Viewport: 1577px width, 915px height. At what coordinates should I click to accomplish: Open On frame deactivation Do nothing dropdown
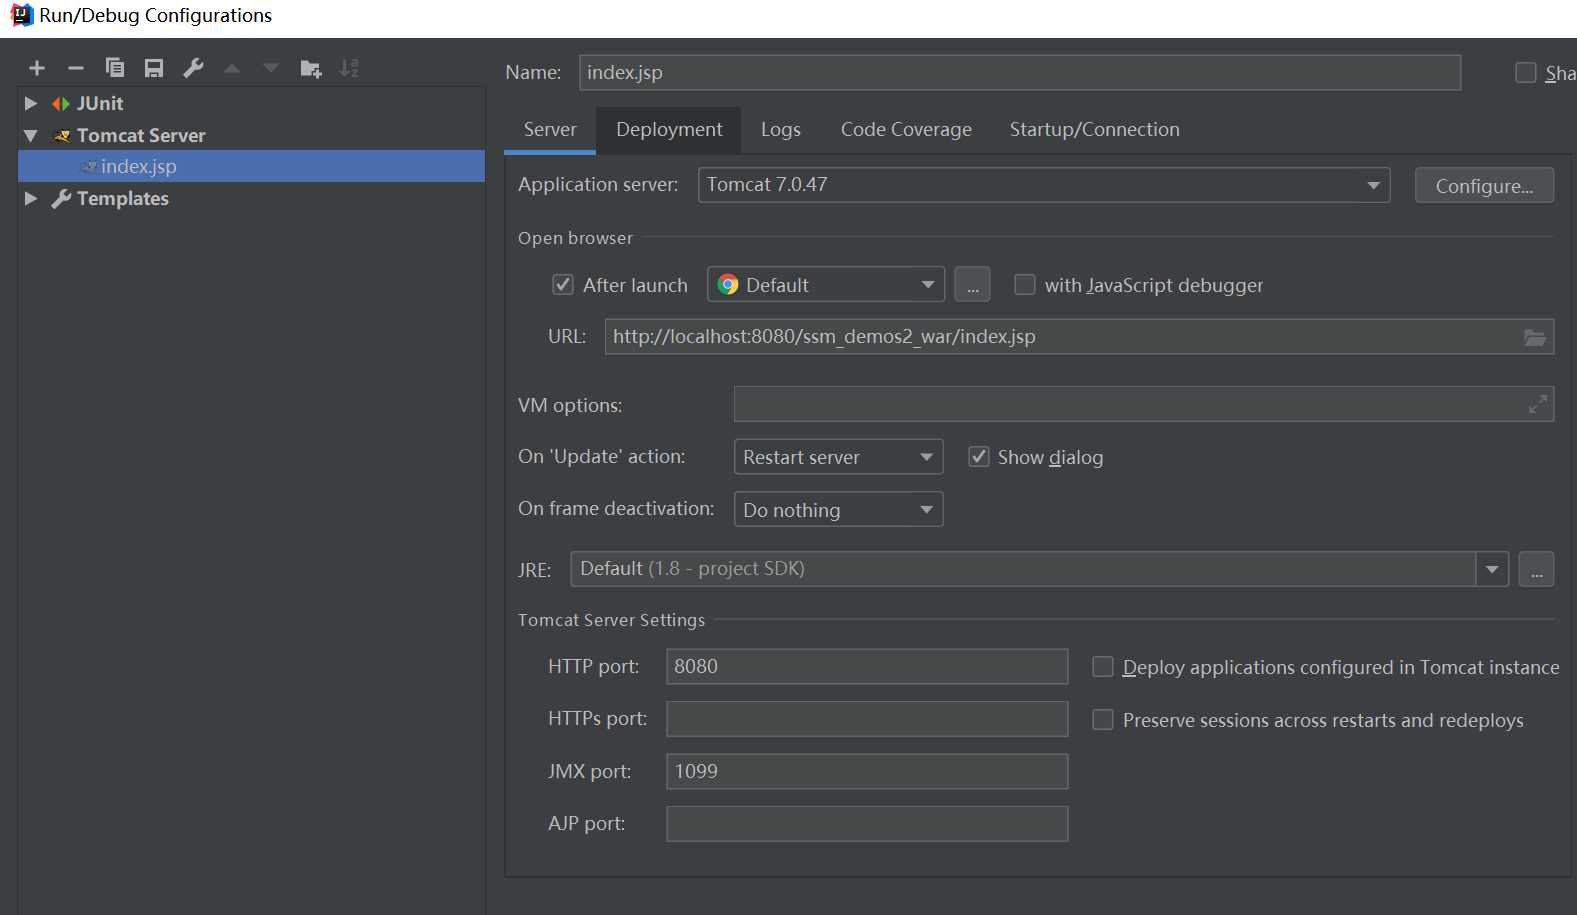838,510
